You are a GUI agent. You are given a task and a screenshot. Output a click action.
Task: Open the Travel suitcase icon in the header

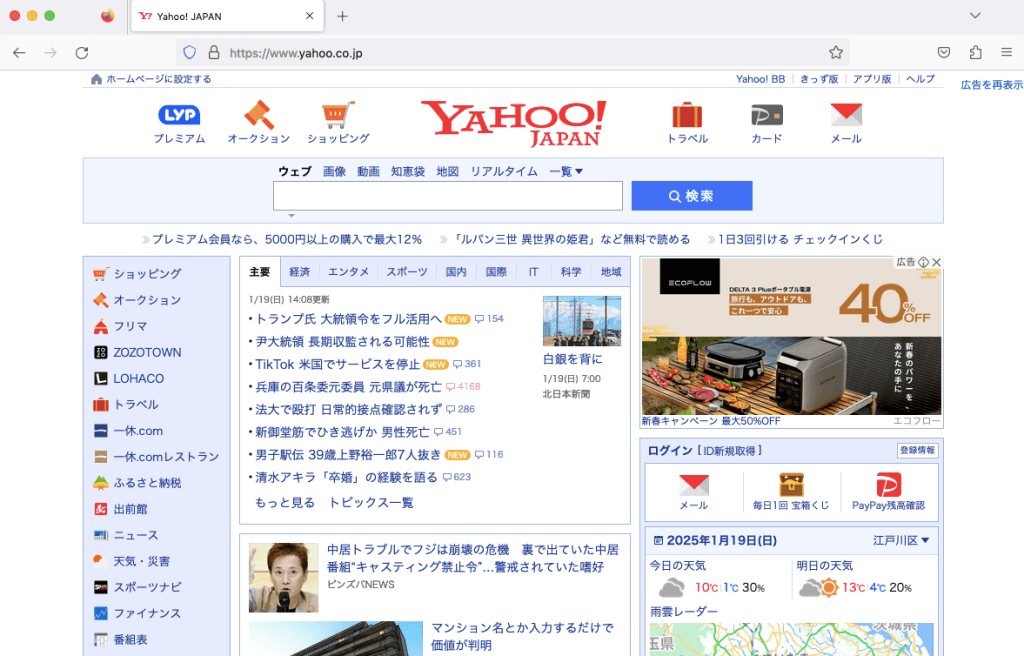pyautogui.click(x=687, y=115)
